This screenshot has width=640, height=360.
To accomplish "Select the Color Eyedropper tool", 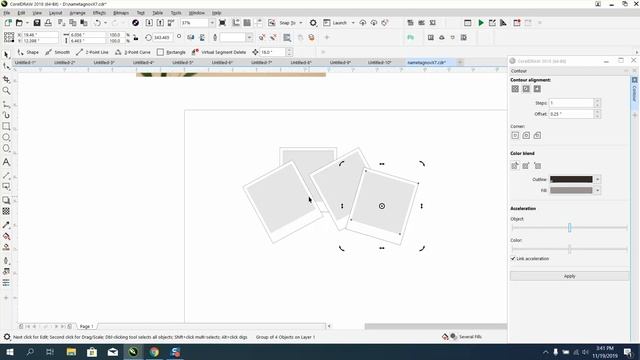I will (6, 225).
